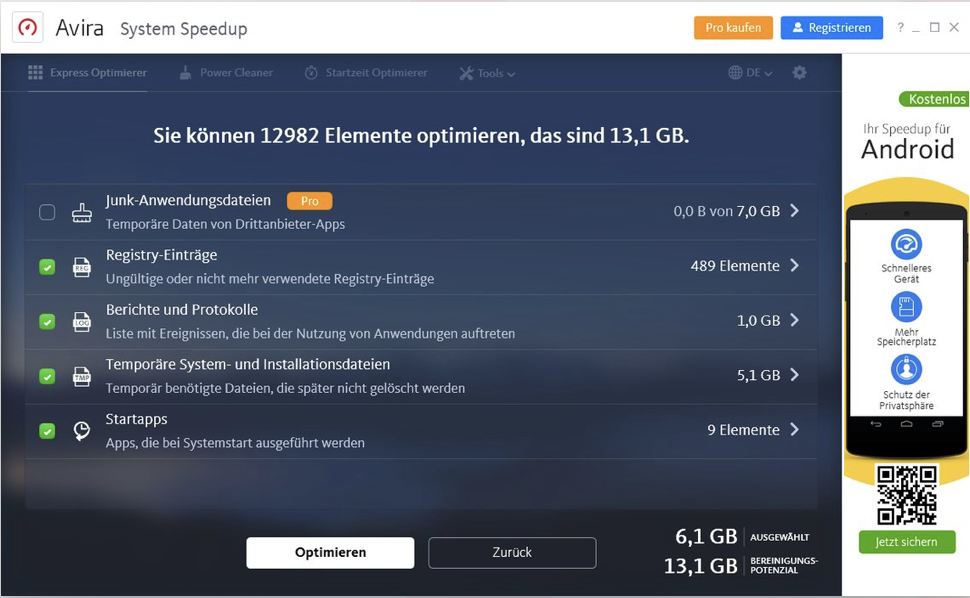Click the Android headline in ad
This screenshot has height=598, width=970.
pos(908,149)
